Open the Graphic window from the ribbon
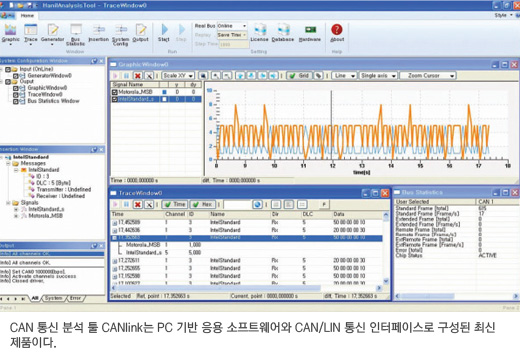The width and height of the screenshot is (520, 360). coord(10,33)
